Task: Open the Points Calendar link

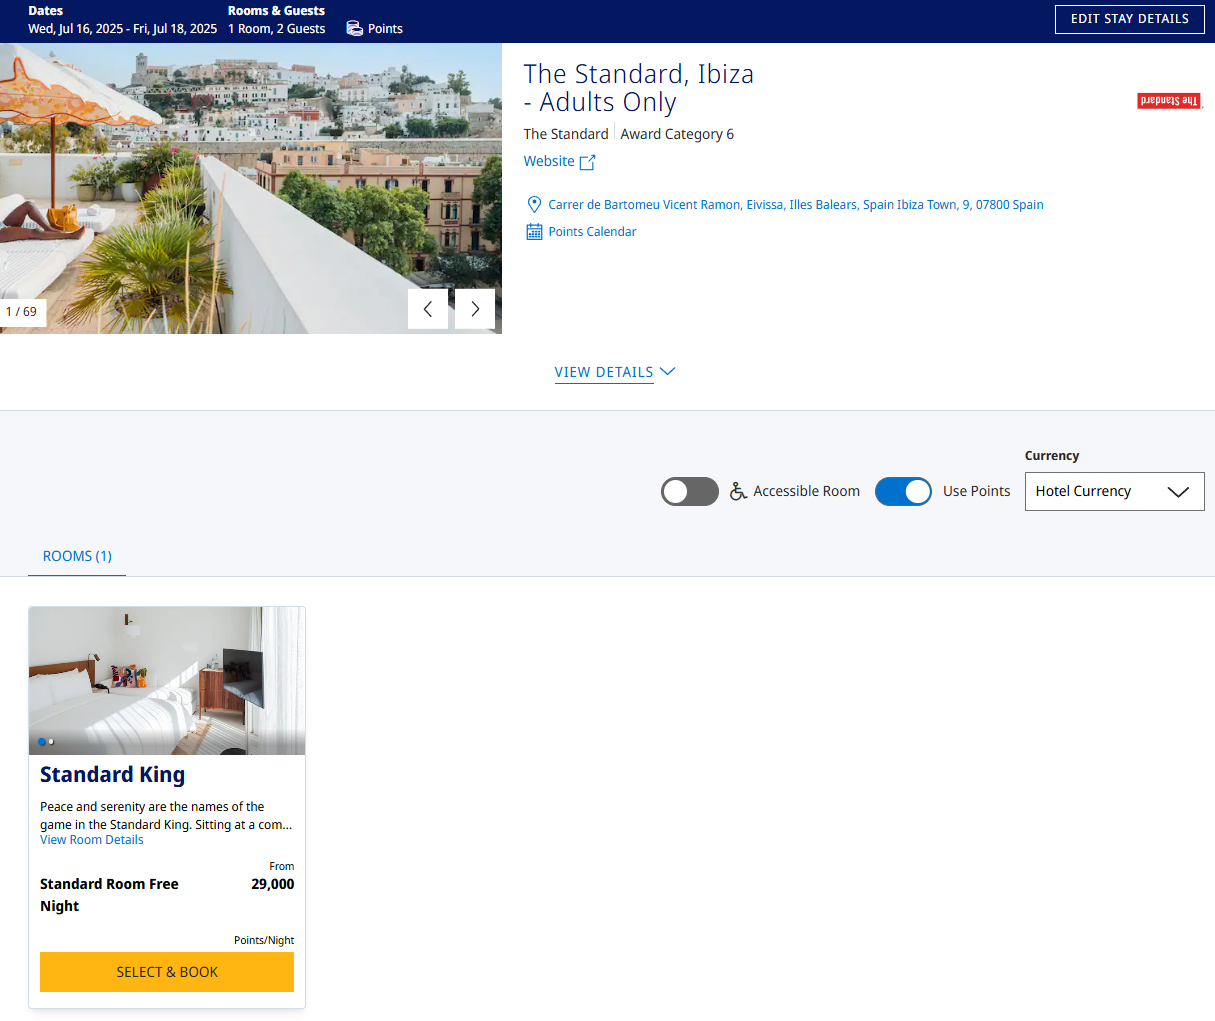Action: point(592,232)
